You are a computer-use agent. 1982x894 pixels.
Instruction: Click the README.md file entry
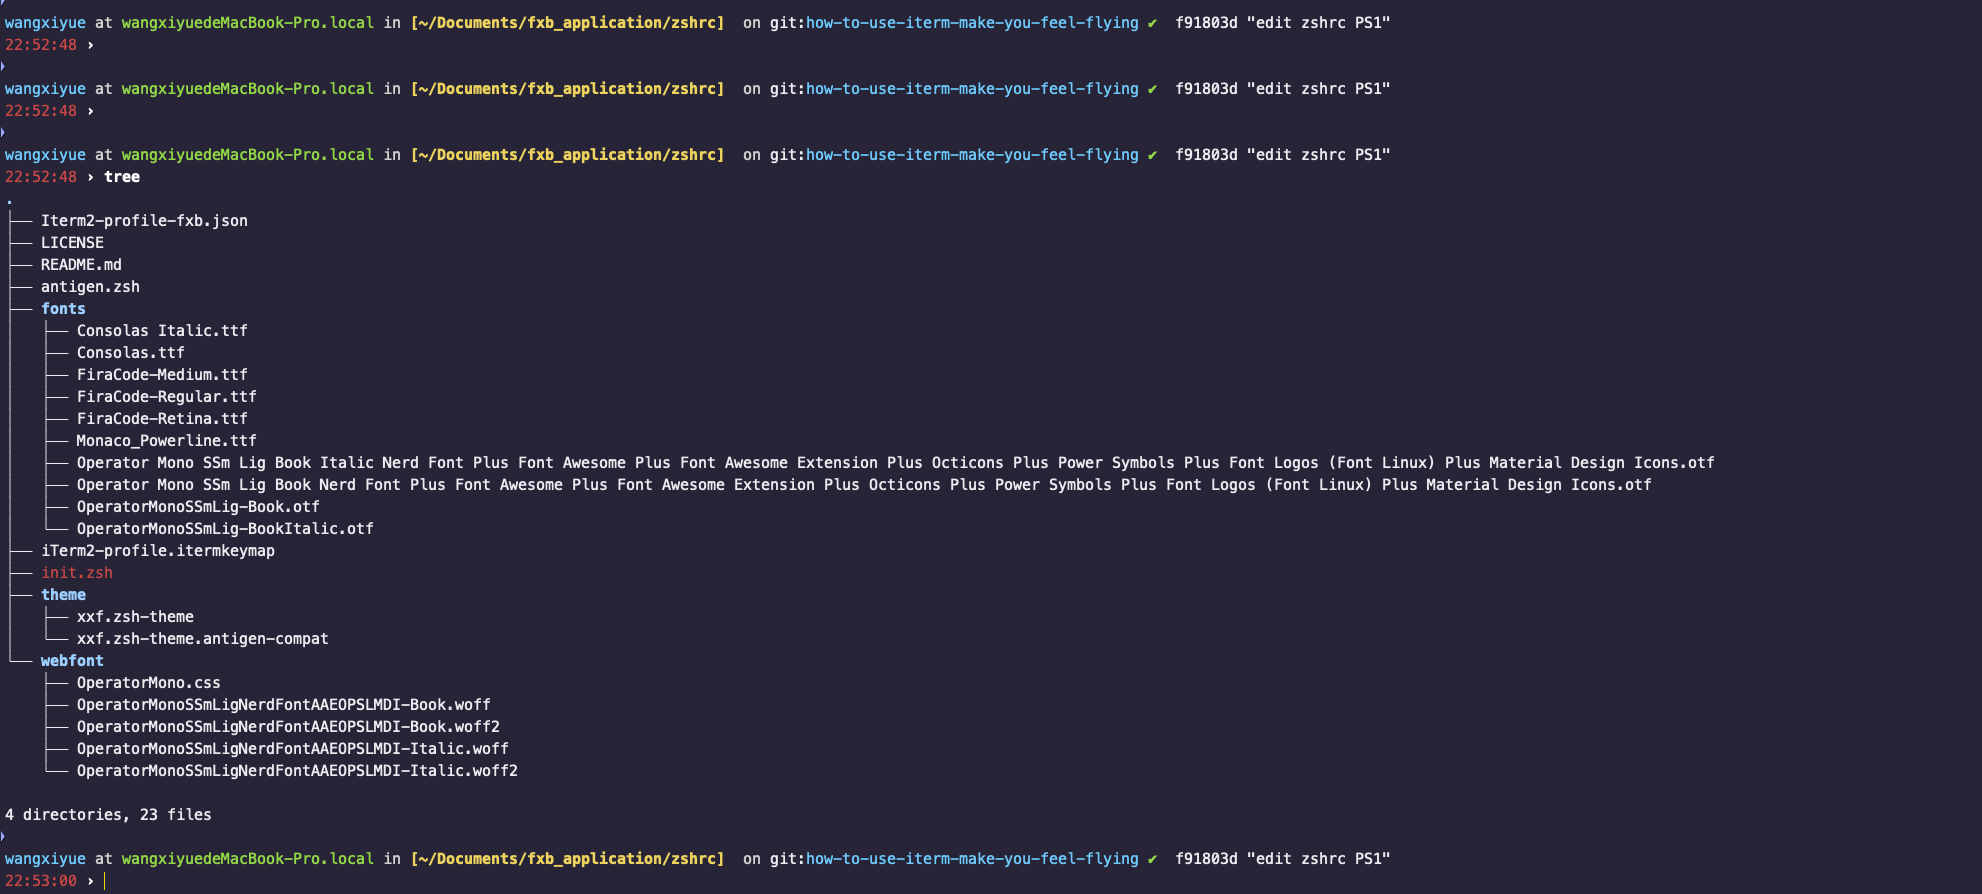click(x=81, y=265)
